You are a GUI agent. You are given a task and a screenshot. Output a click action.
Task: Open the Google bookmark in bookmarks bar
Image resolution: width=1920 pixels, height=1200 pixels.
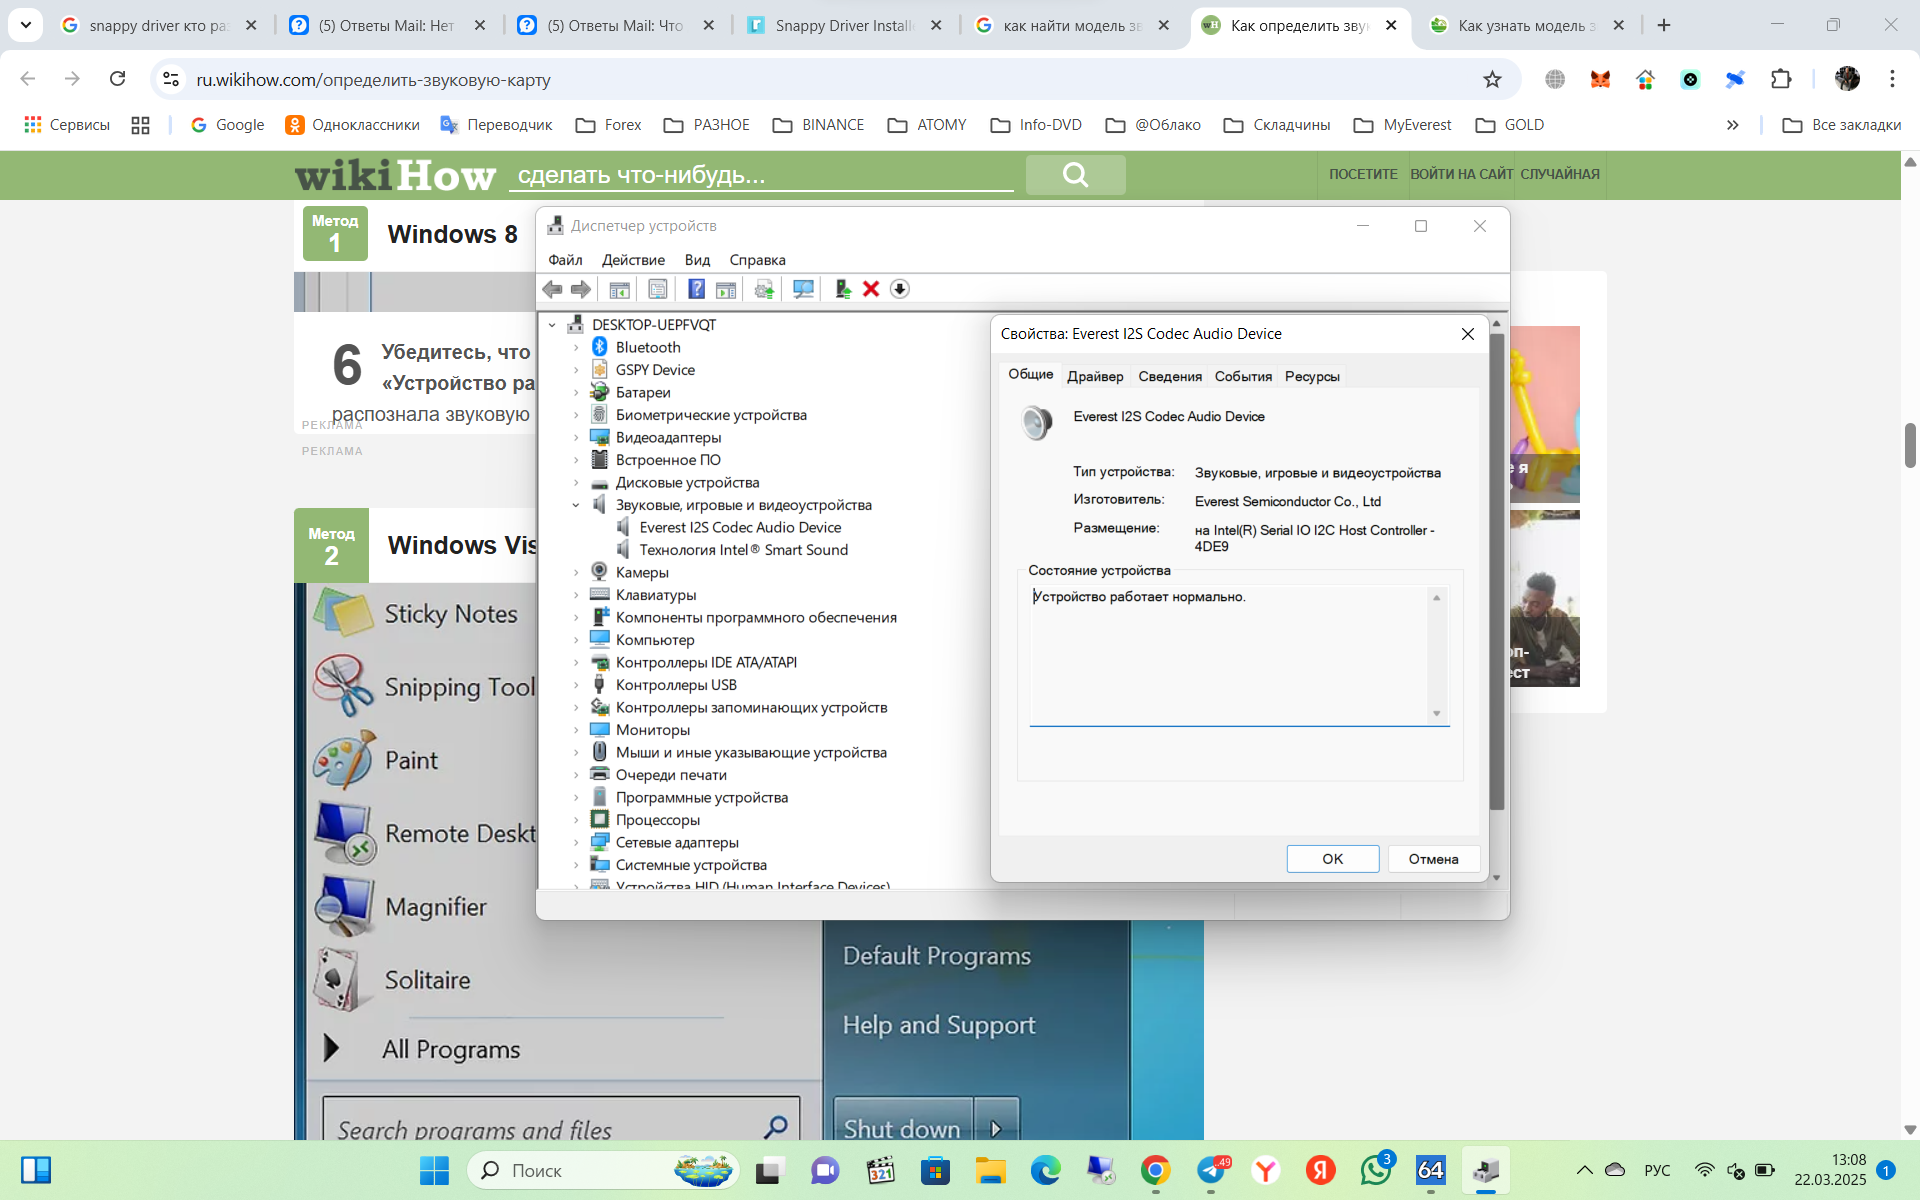pos(228,125)
